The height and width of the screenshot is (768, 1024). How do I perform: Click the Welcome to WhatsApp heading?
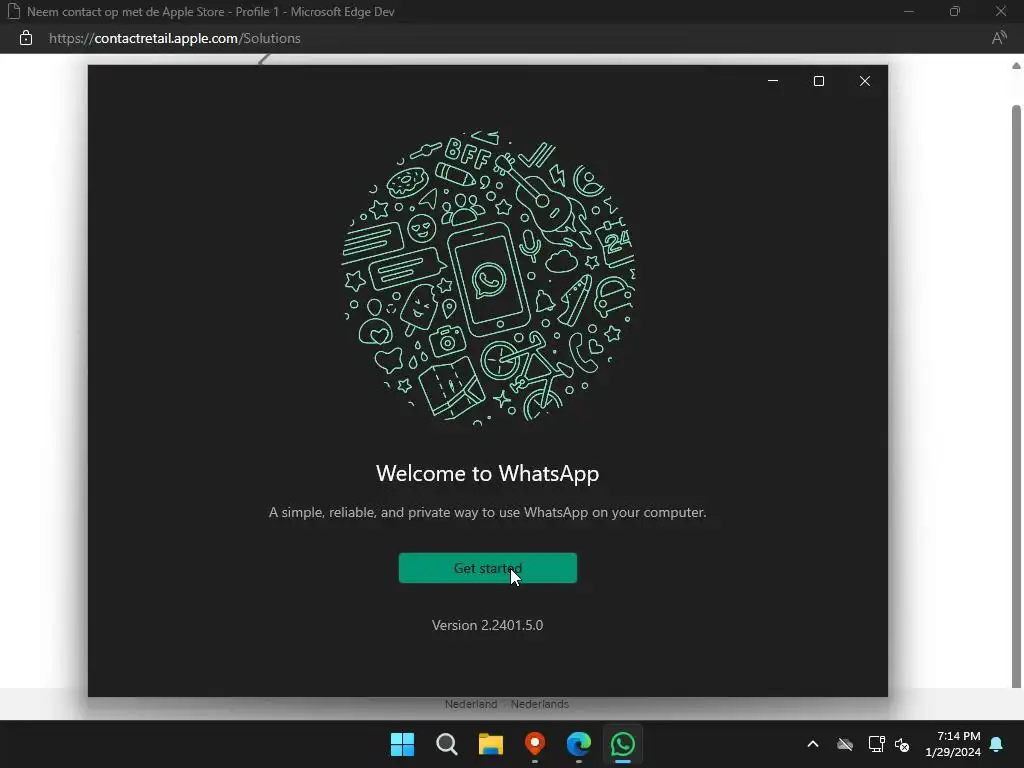point(487,473)
